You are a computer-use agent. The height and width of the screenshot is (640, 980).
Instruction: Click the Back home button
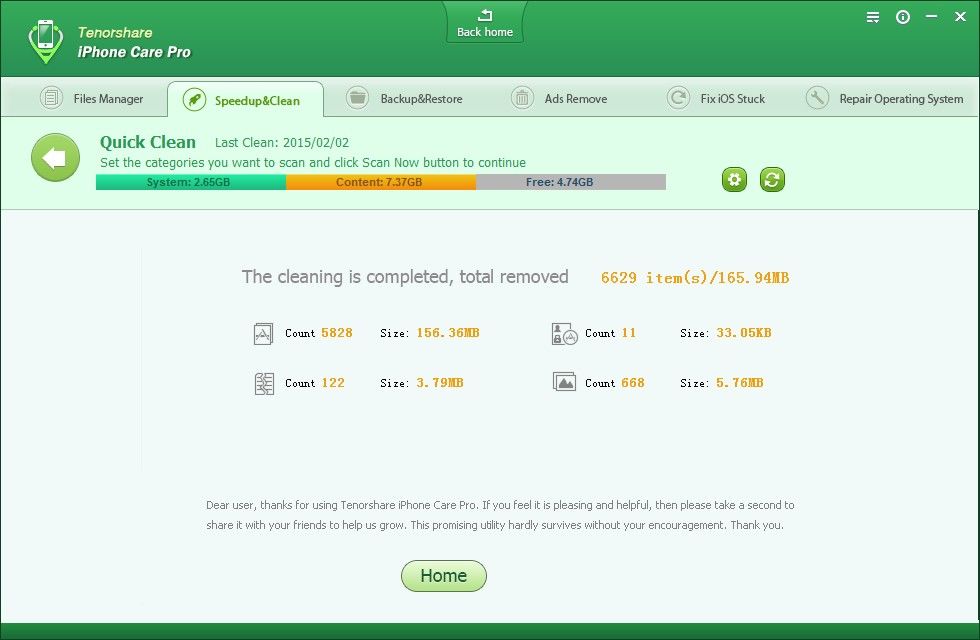pos(485,24)
